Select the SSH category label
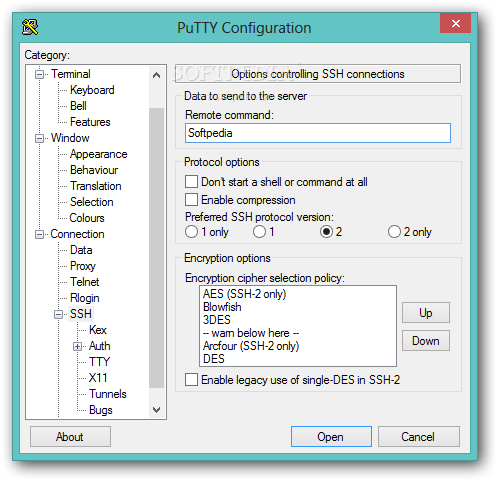Viewport: 498px width, 481px height. click(81, 314)
